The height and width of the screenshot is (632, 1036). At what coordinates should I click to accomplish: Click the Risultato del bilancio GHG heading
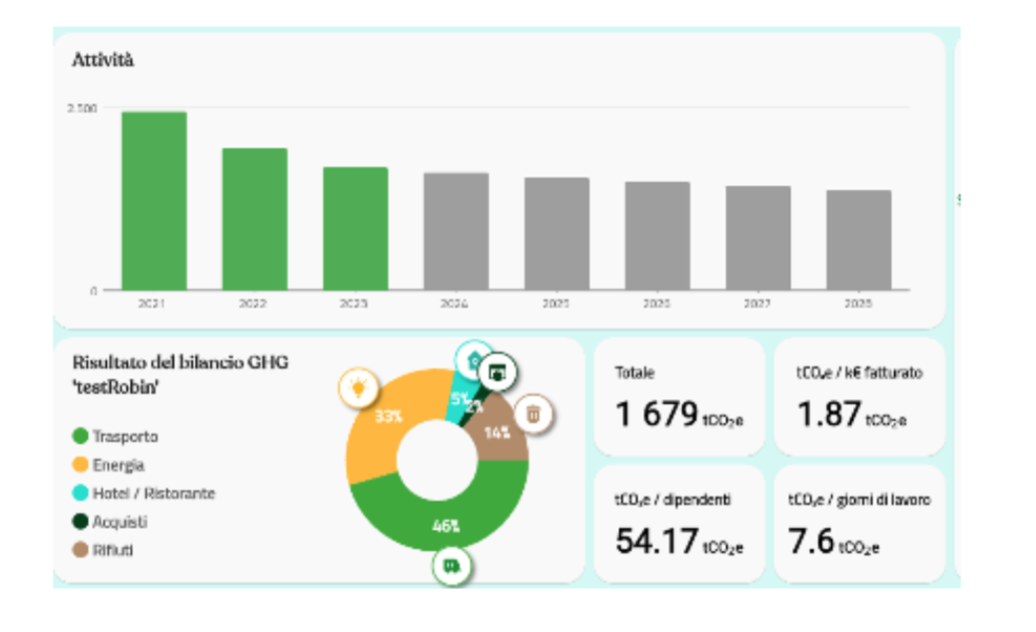180,374
